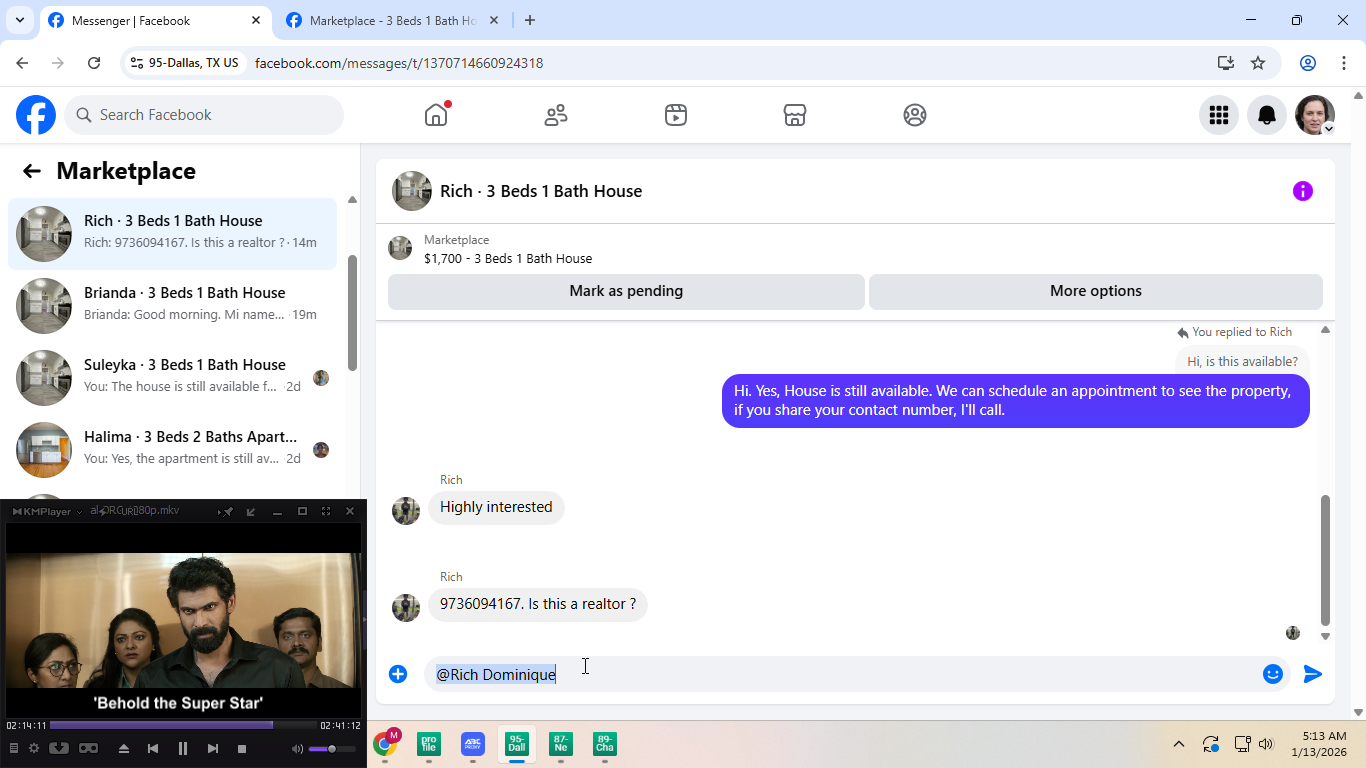Send the message with the arrow icon
Image resolution: width=1366 pixels, height=768 pixels.
(1313, 674)
